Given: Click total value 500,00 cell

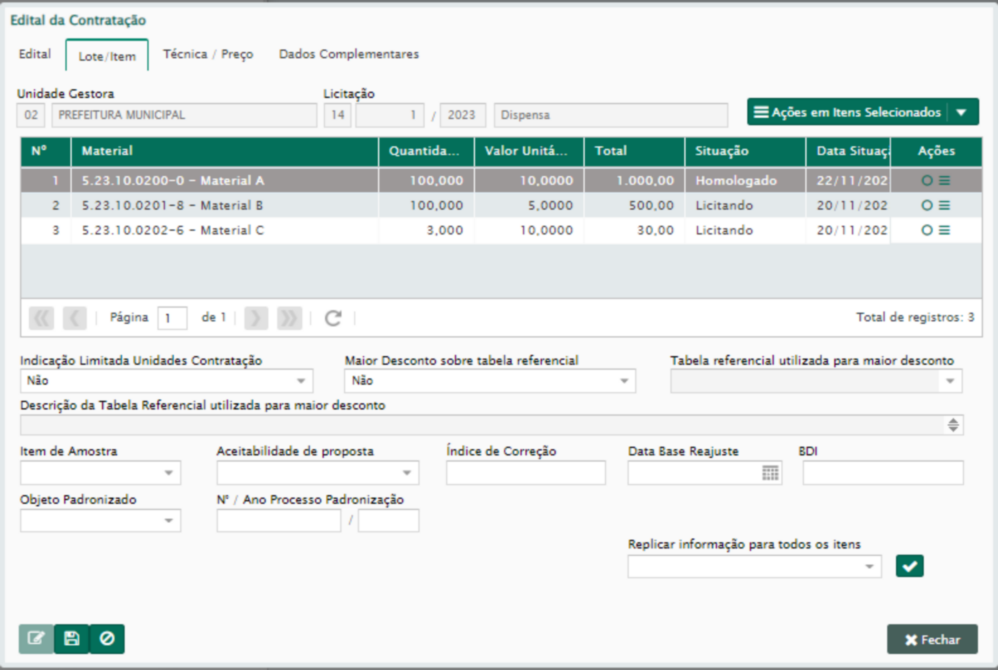Looking at the screenshot, I should (635, 206).
